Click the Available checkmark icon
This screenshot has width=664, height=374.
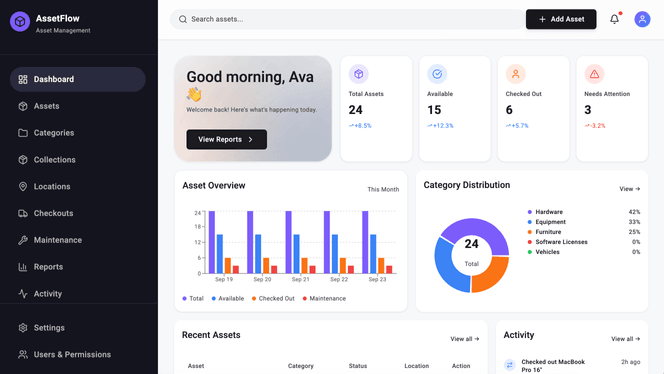pos(437,74)
